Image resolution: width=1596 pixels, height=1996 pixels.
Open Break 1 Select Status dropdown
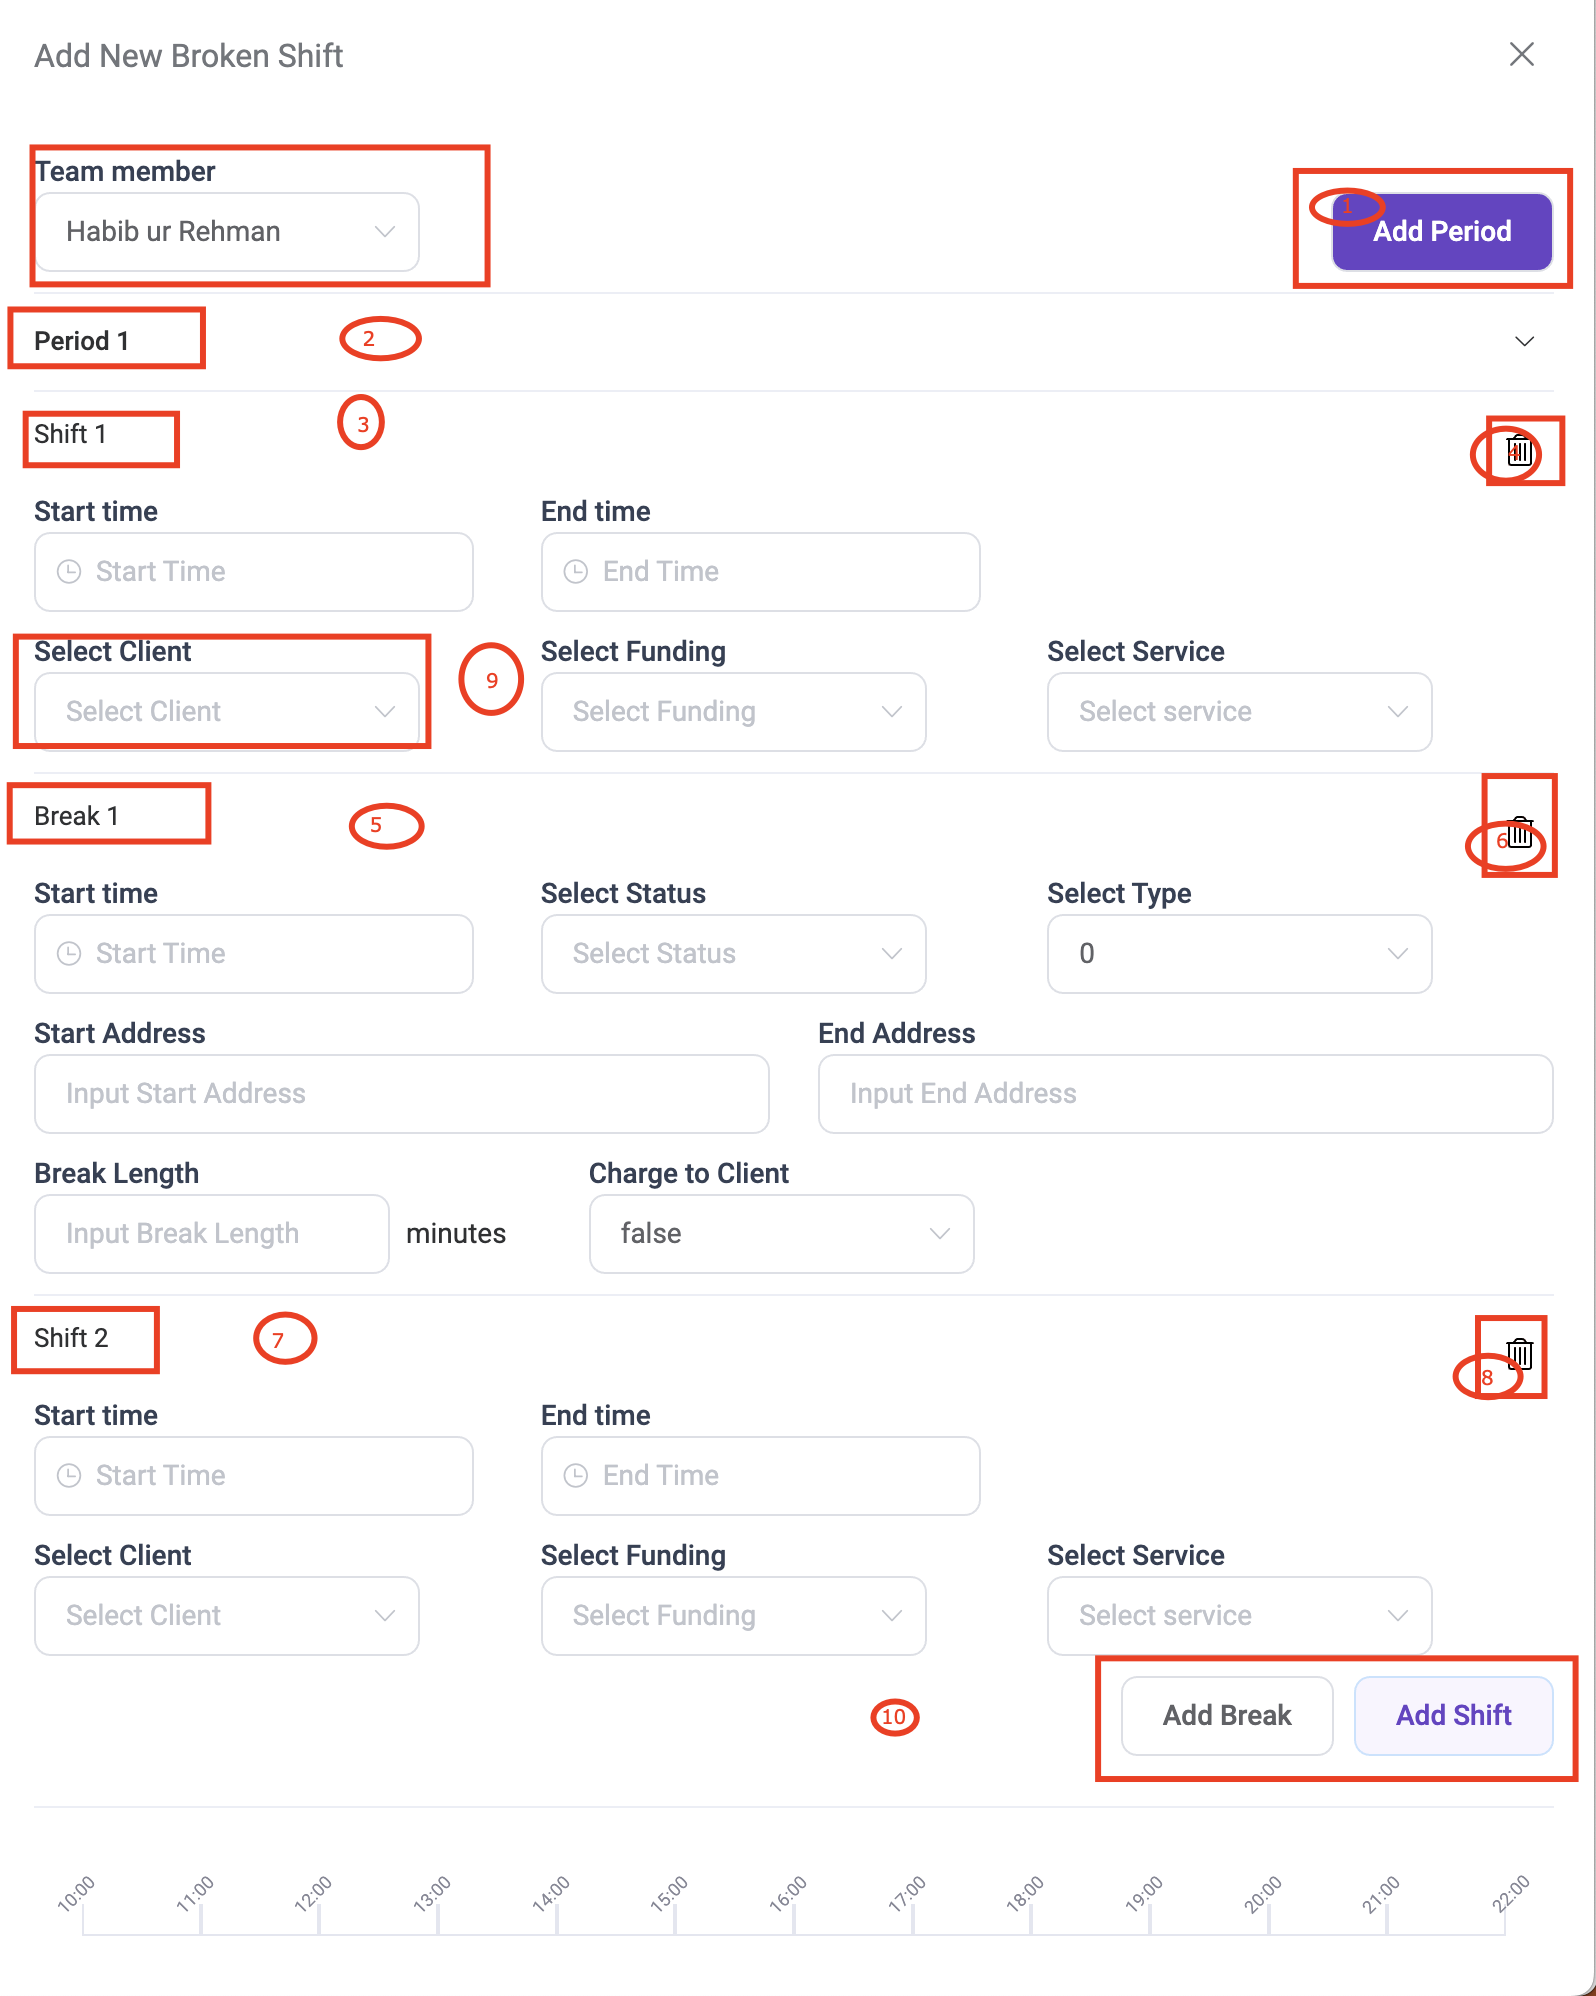pos(734,954)
